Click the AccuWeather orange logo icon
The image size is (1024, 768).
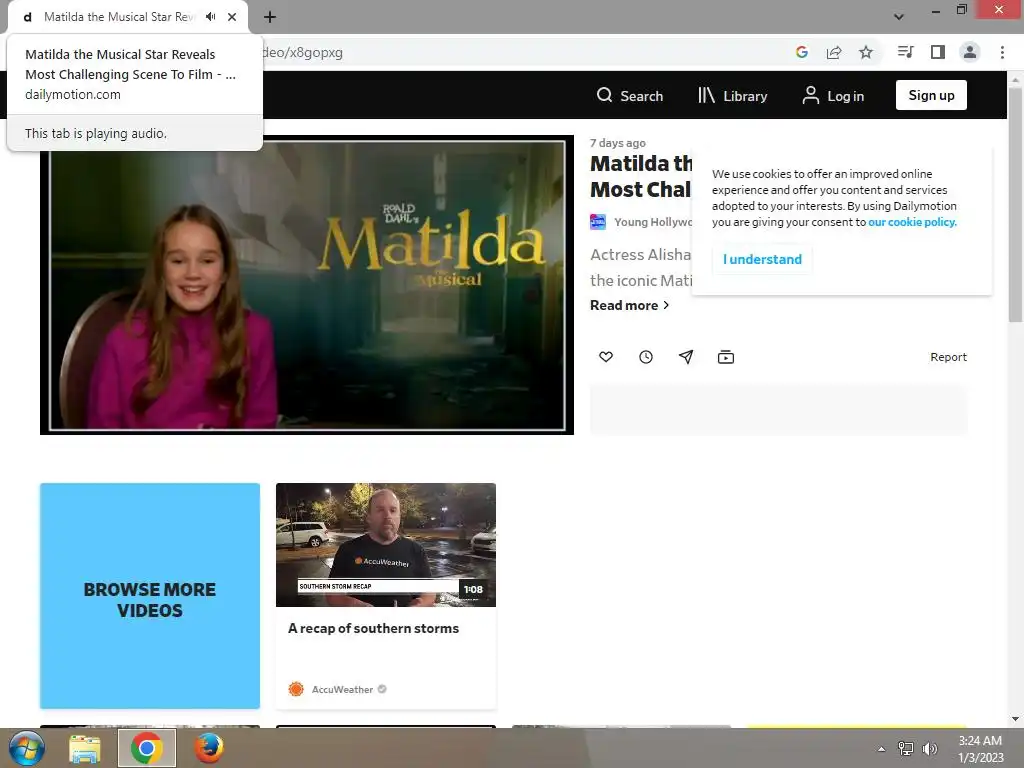point(296,689)
